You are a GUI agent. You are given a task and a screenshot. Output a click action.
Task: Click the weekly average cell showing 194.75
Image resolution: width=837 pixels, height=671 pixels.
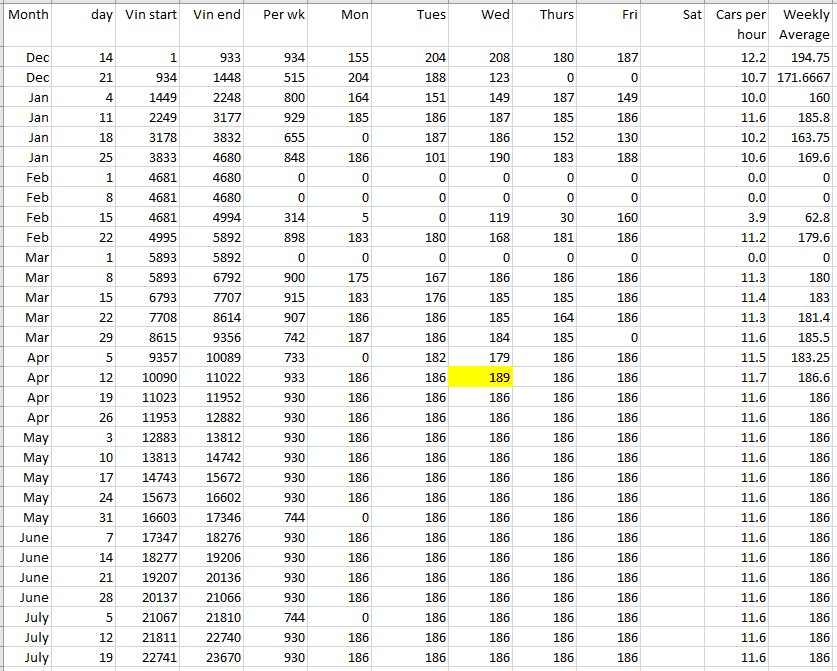803,57
